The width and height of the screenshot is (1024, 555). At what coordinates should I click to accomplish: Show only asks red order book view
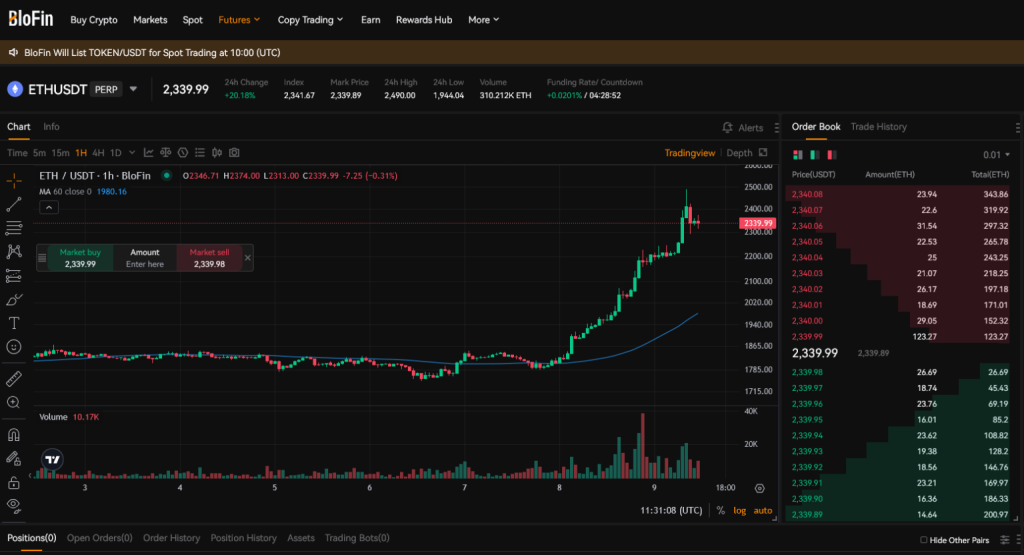pos(831,155)
